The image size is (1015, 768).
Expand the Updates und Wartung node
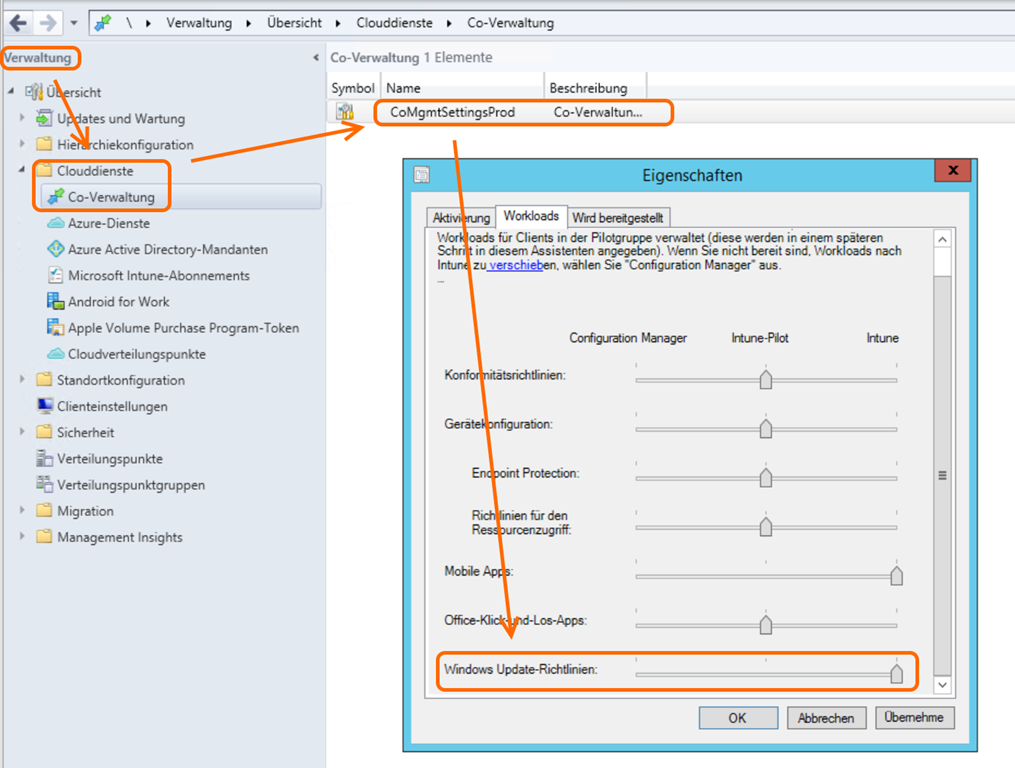point(23,118)
